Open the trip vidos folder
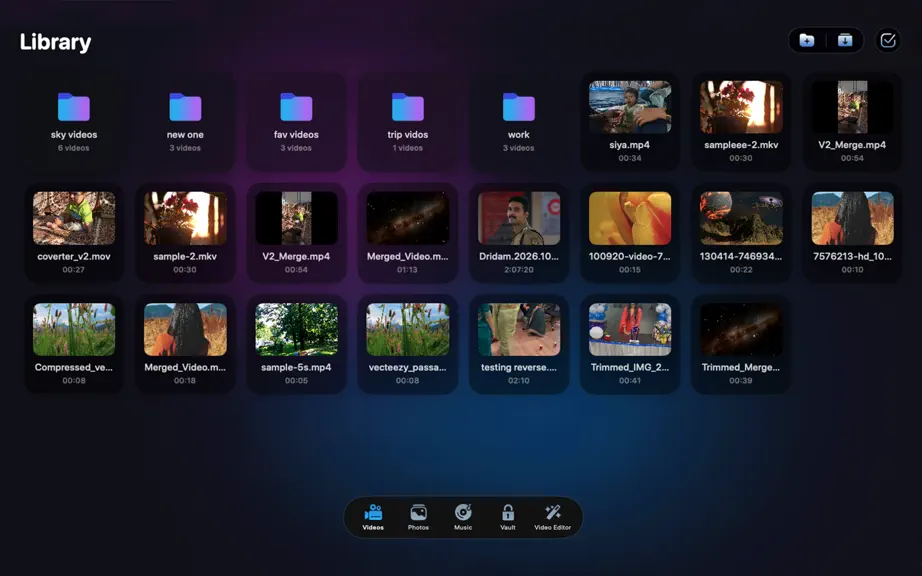This screenshot has height=576, width=922. tap(407, 122)
